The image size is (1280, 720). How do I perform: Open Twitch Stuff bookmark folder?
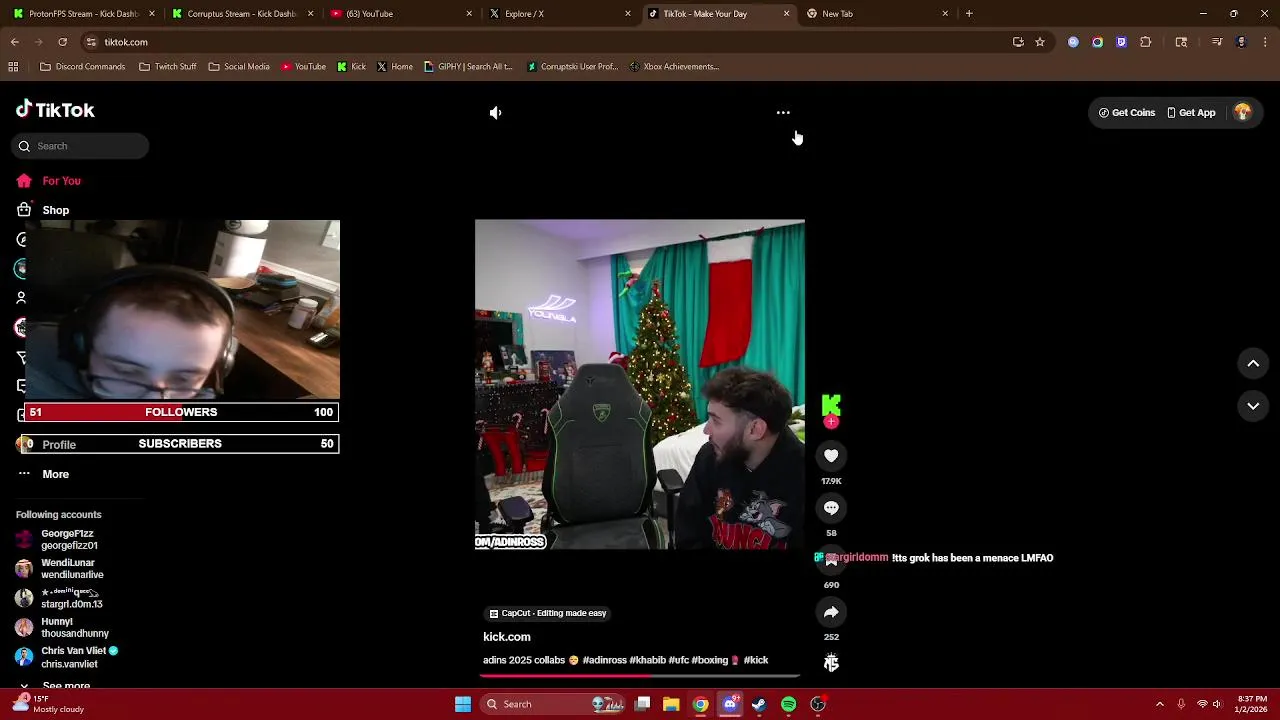click(167, 67)
